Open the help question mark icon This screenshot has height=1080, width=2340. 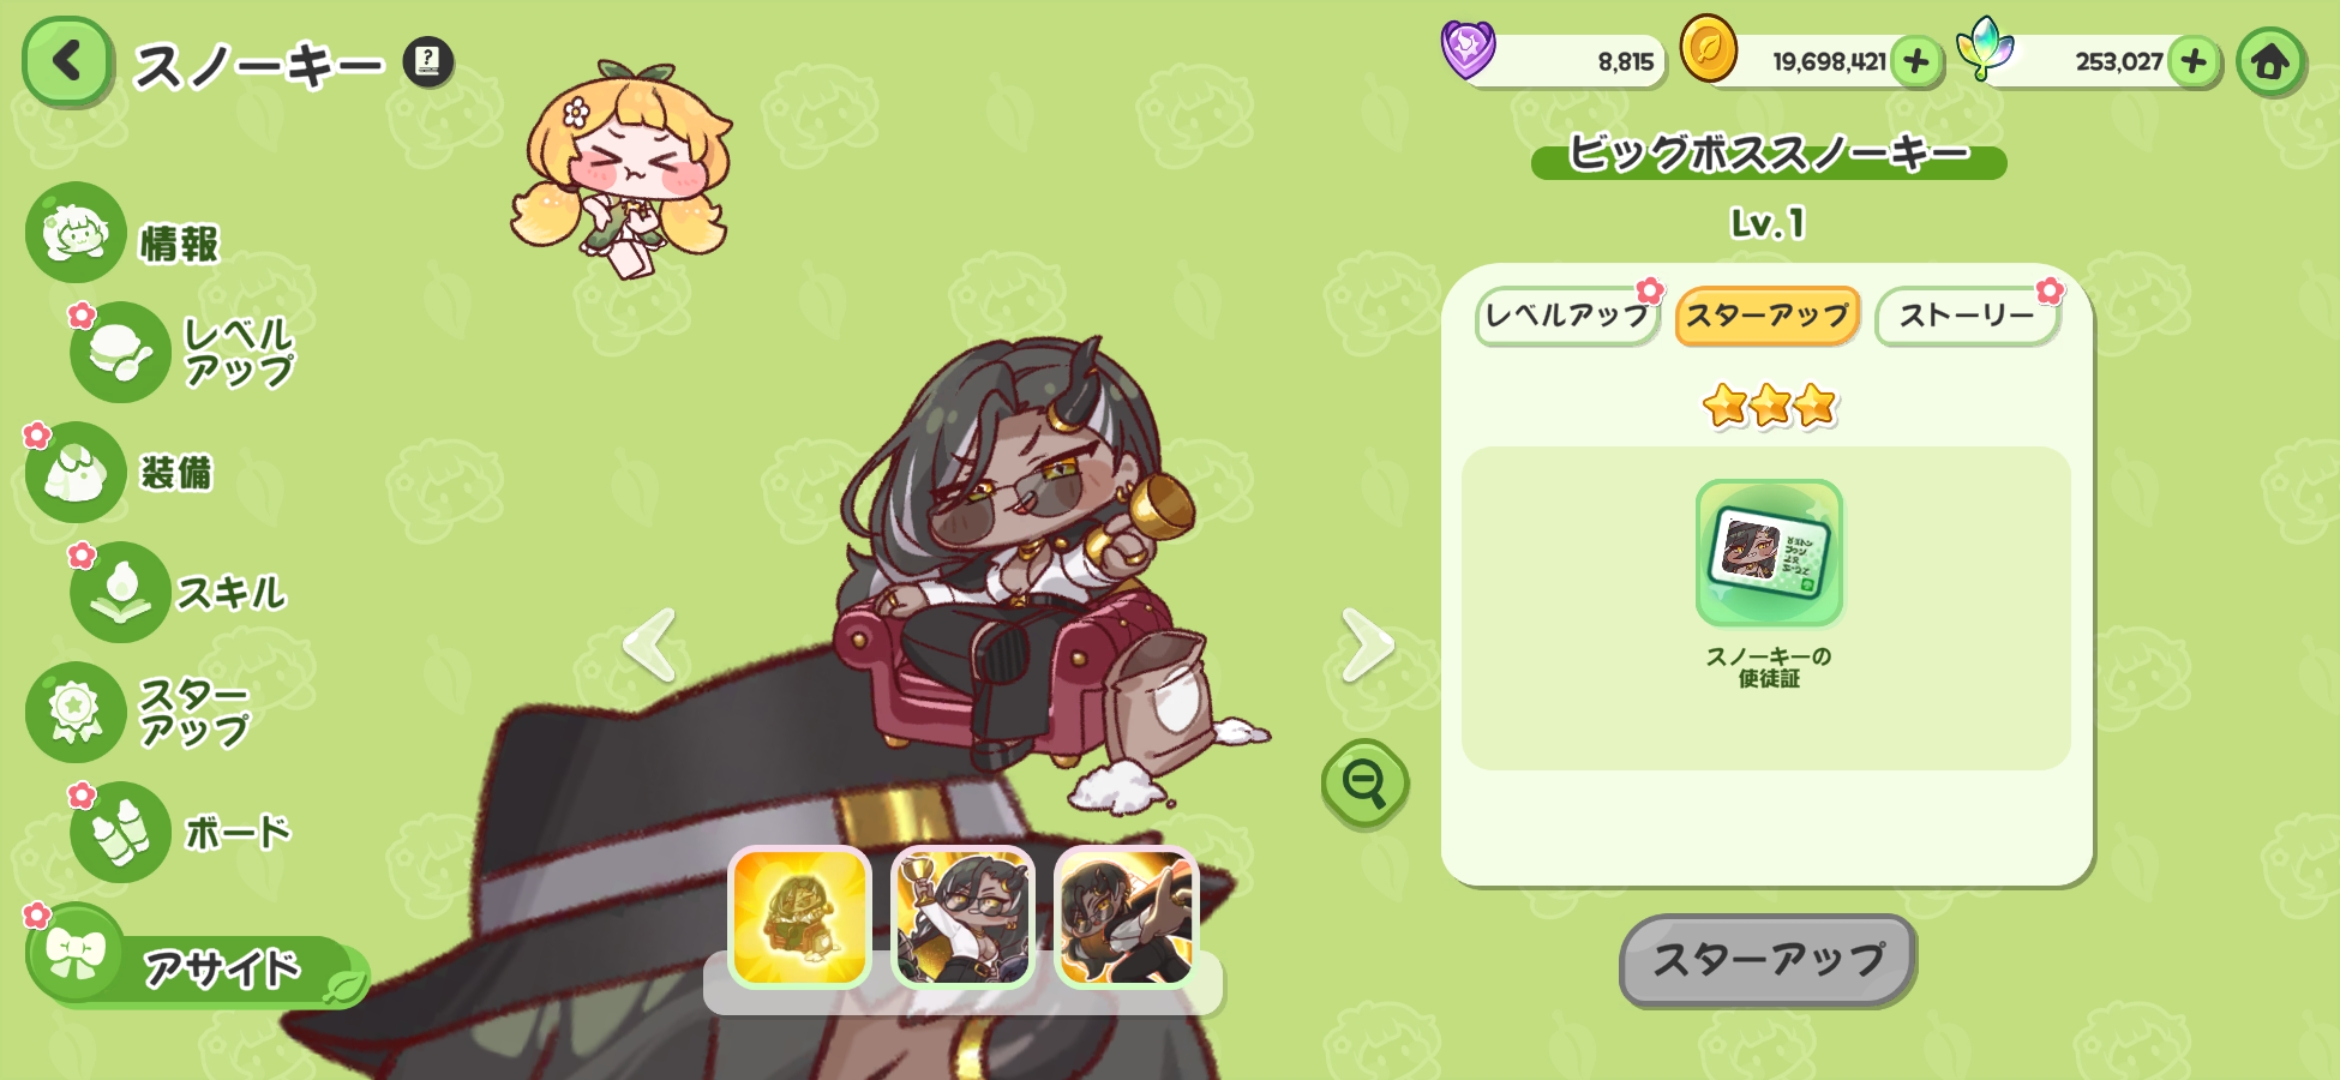(428, 62)
